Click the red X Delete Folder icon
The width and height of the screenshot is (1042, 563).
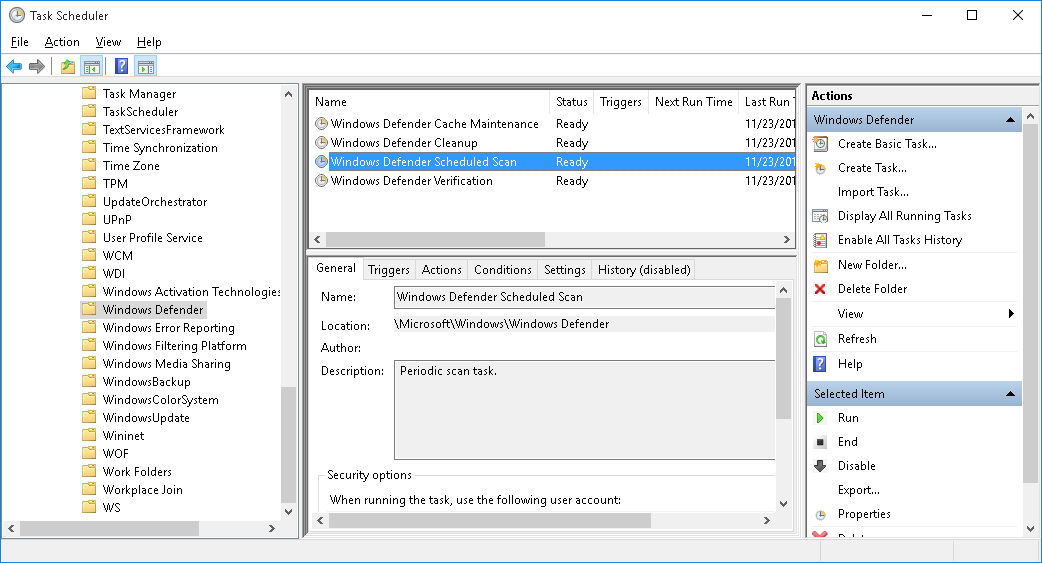pyautogui.click(x=820, y=289)
